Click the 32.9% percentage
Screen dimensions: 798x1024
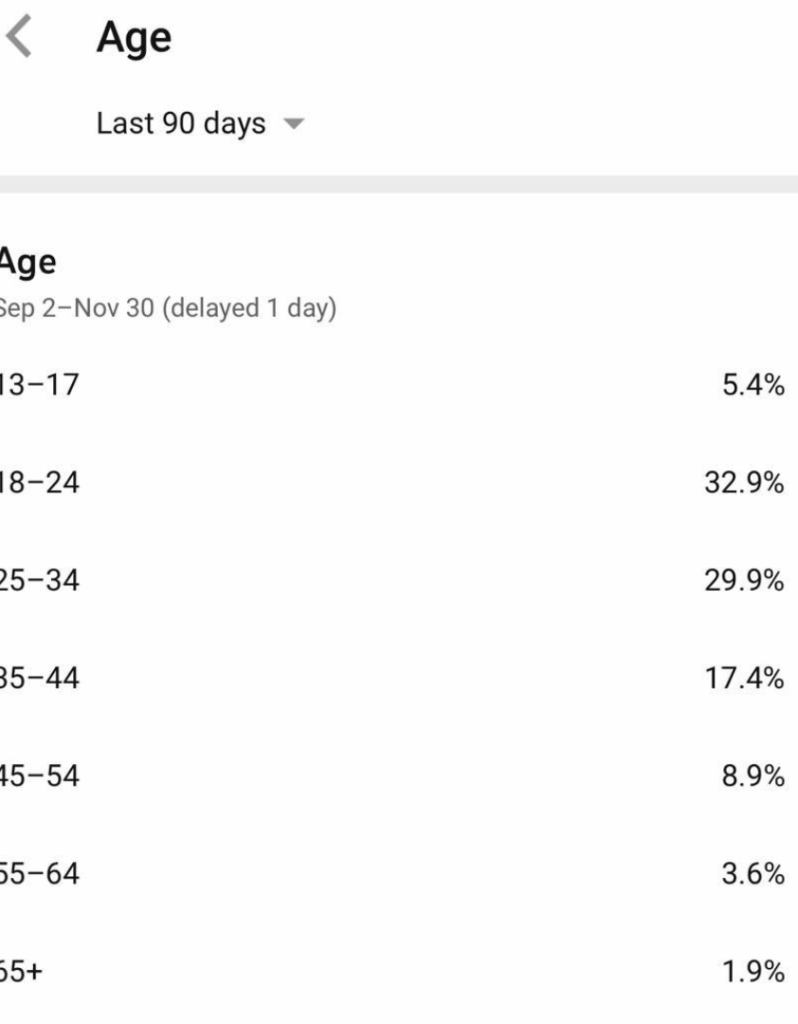(x=744, y=483)
